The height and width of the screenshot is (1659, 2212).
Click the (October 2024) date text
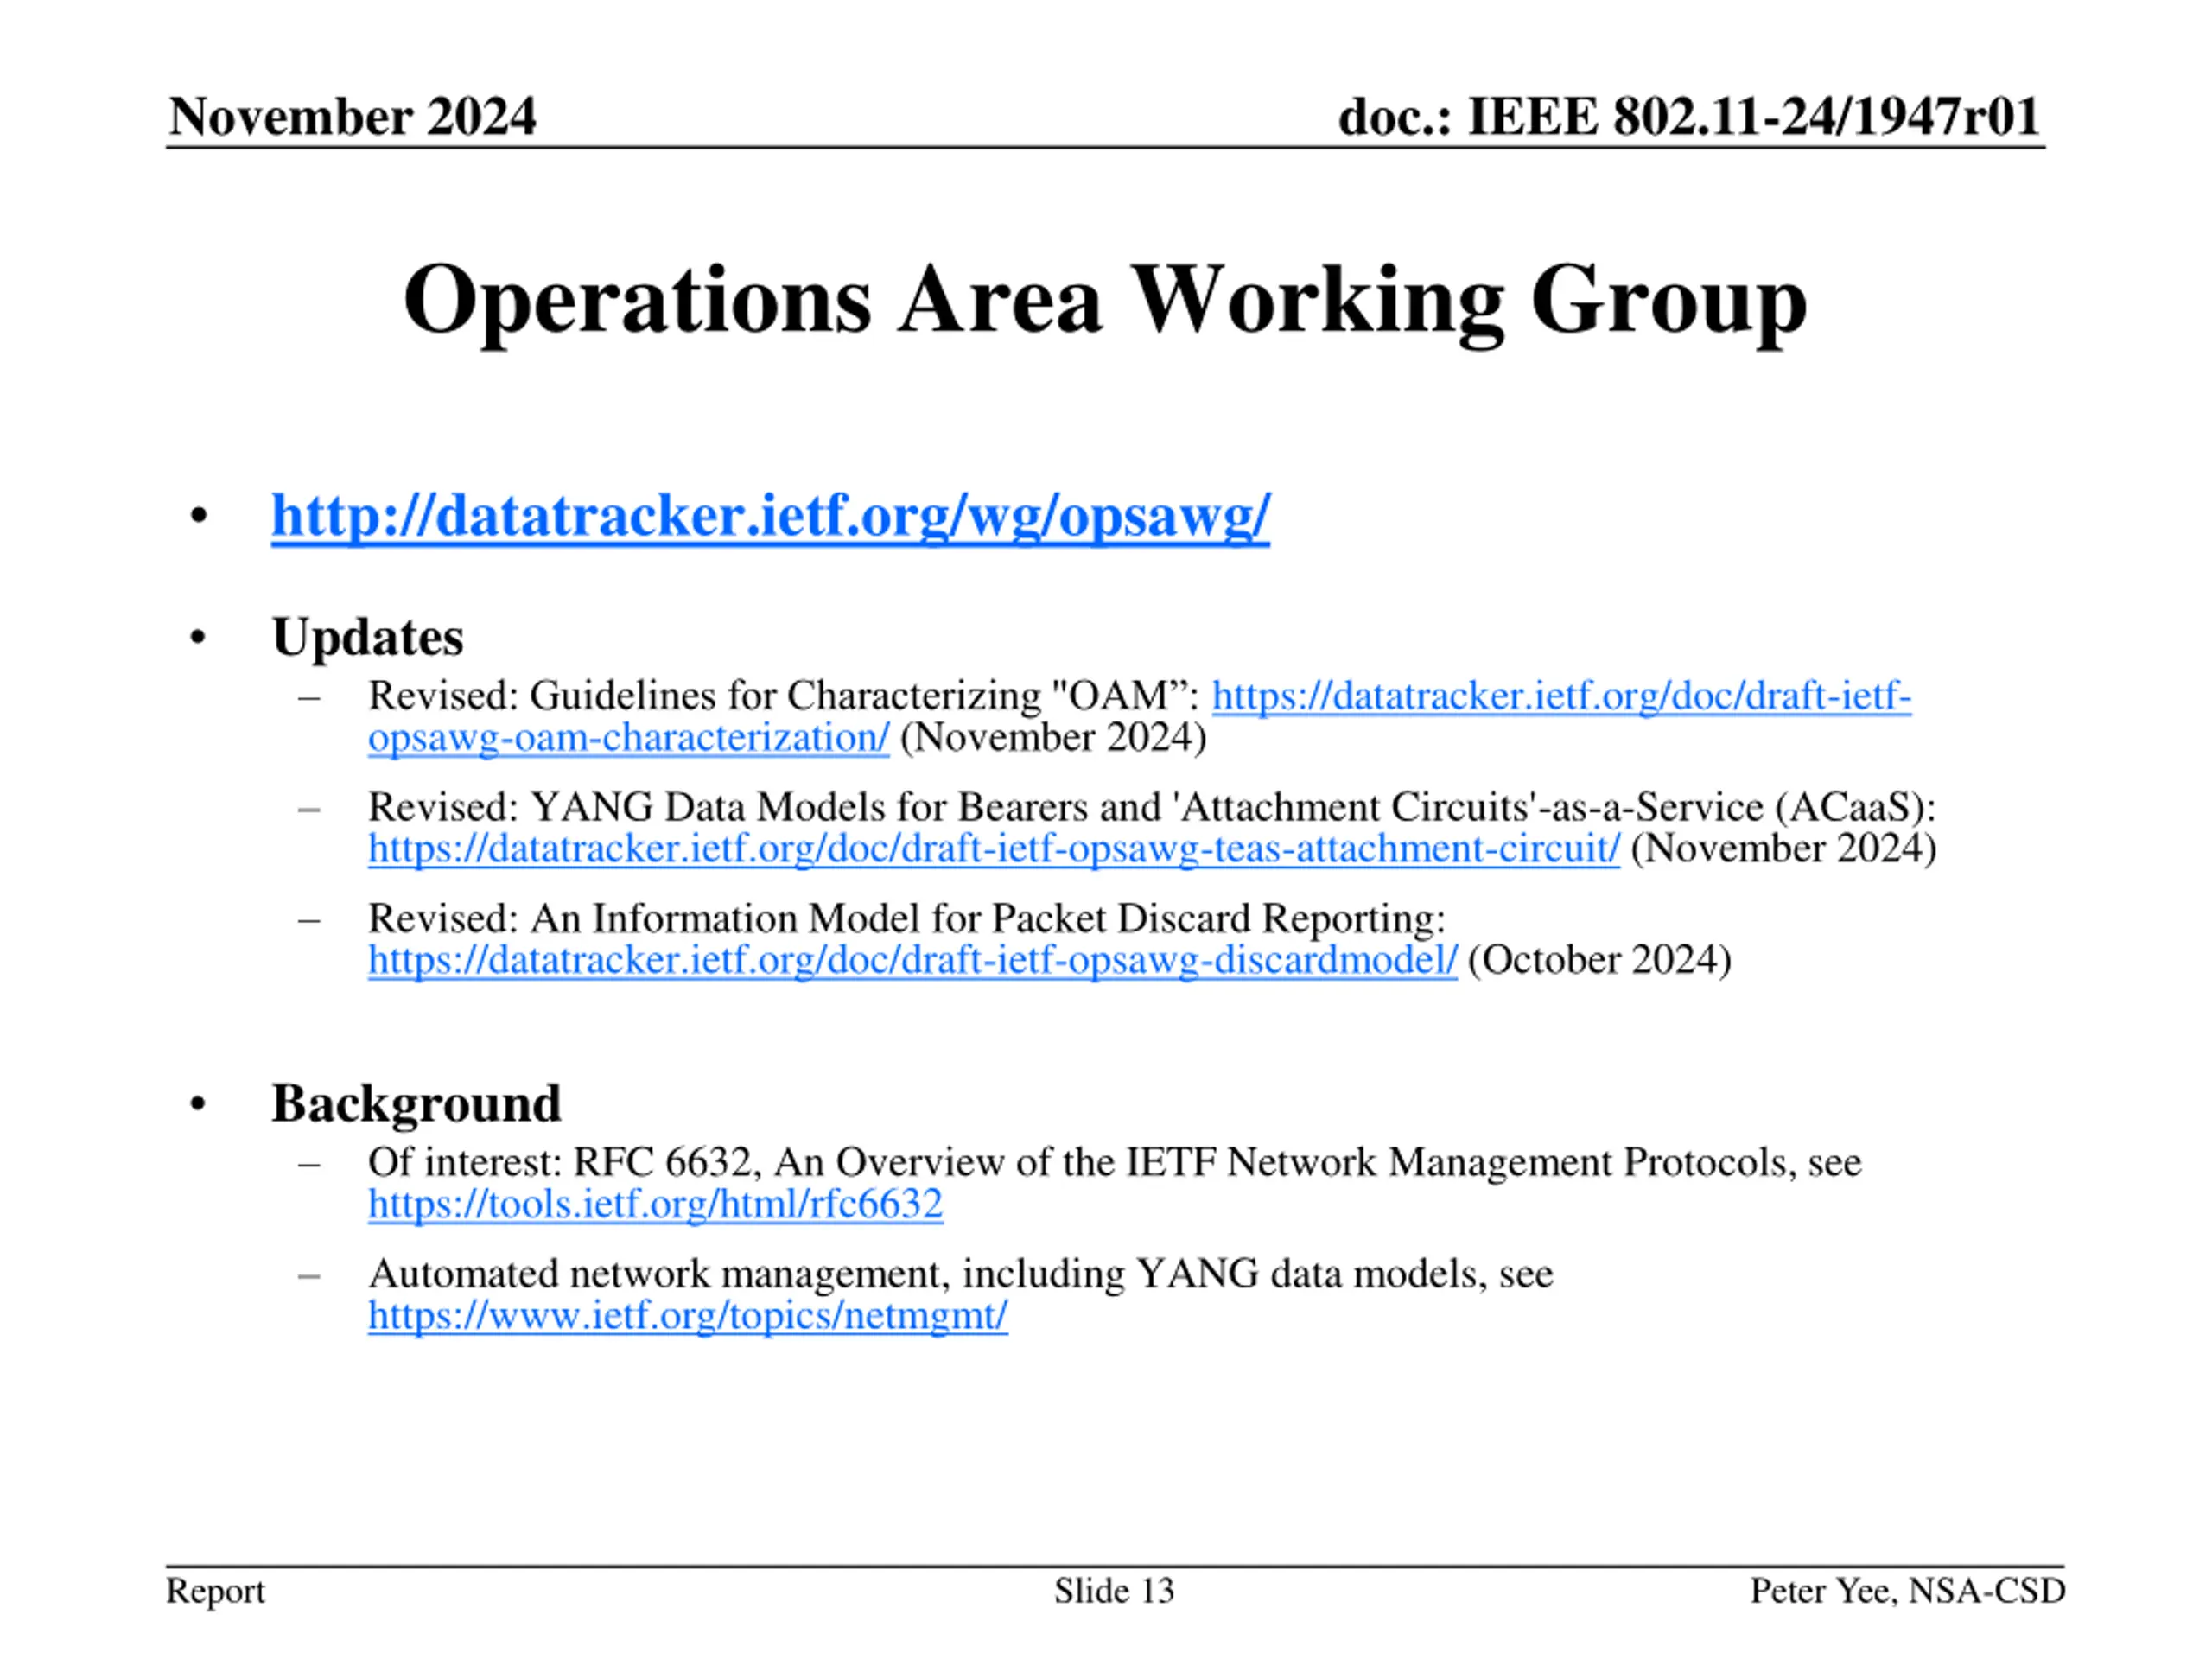pyautogui.click(x=1599, y=960)
